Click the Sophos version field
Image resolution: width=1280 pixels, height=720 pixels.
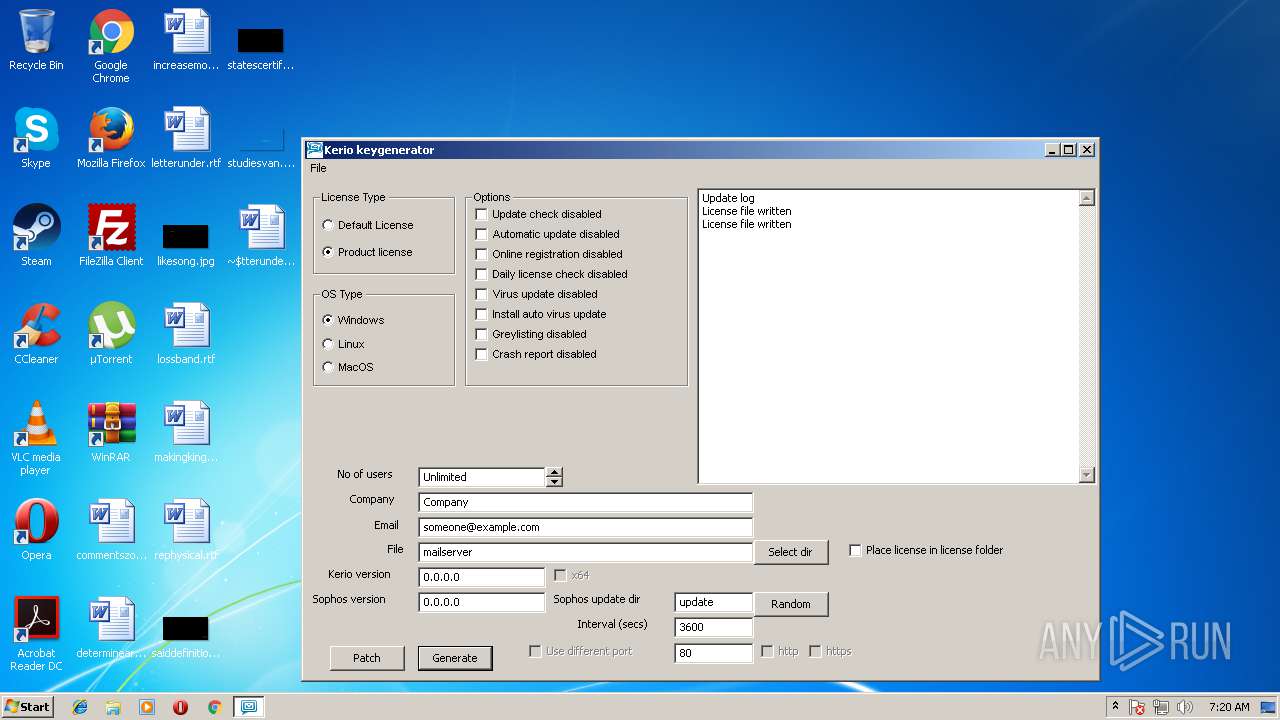point(482,602)
